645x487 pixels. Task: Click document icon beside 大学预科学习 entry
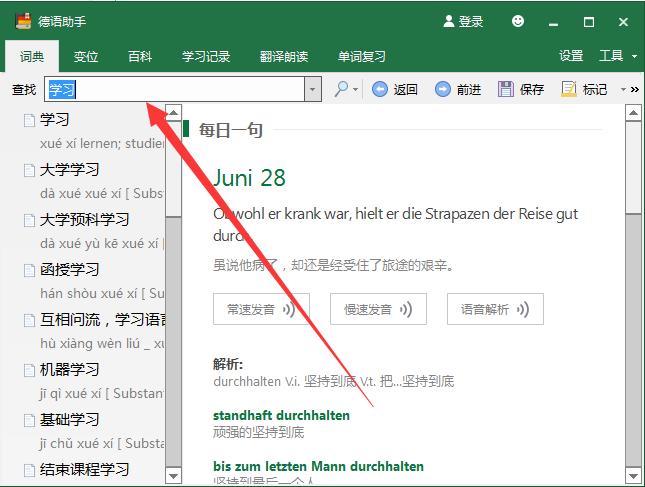[x=29, y=220]
